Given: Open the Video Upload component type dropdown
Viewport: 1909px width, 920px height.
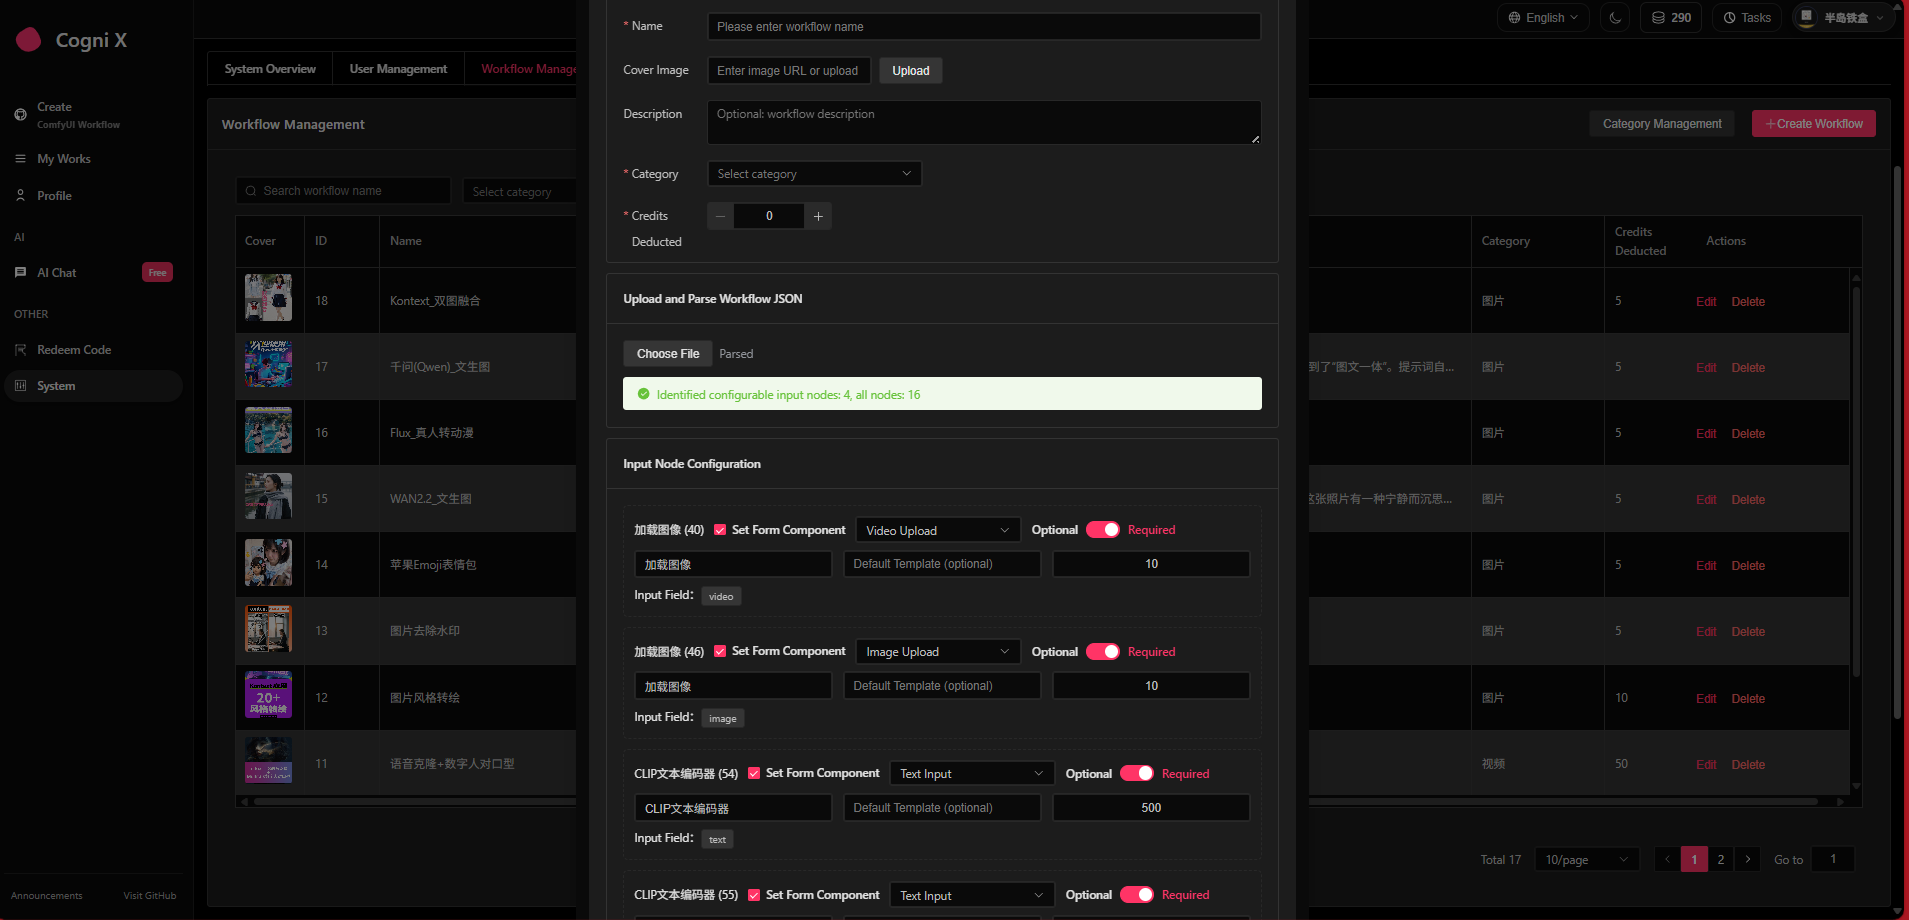Looking at the screenshot, I should pyautogui.click(x=937, y=530).
